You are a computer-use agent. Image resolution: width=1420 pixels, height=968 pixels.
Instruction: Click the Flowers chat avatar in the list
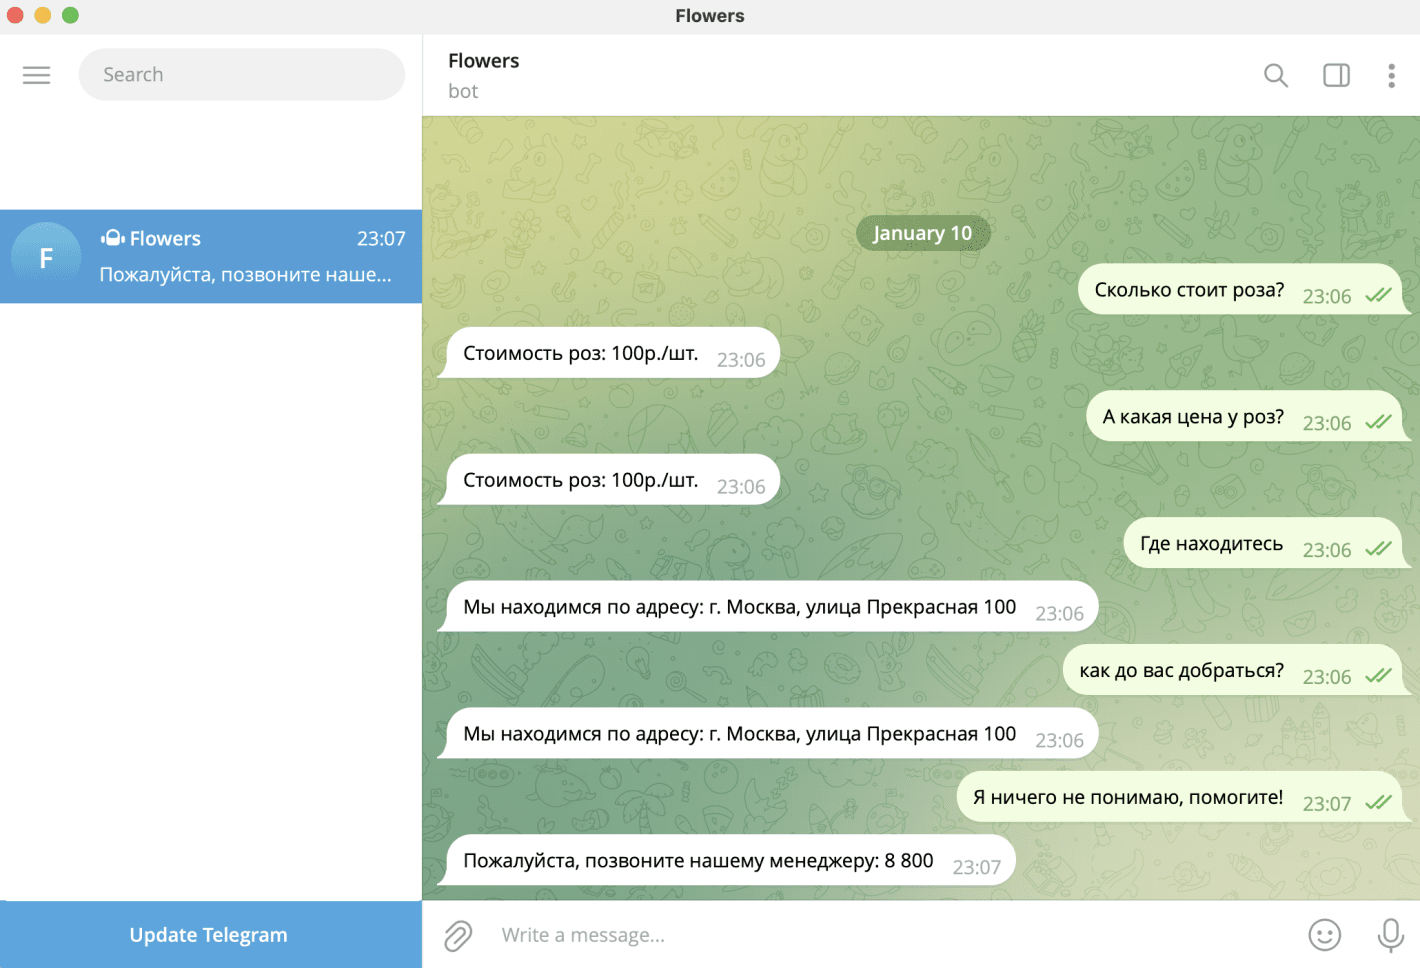[x=46, y=257]
